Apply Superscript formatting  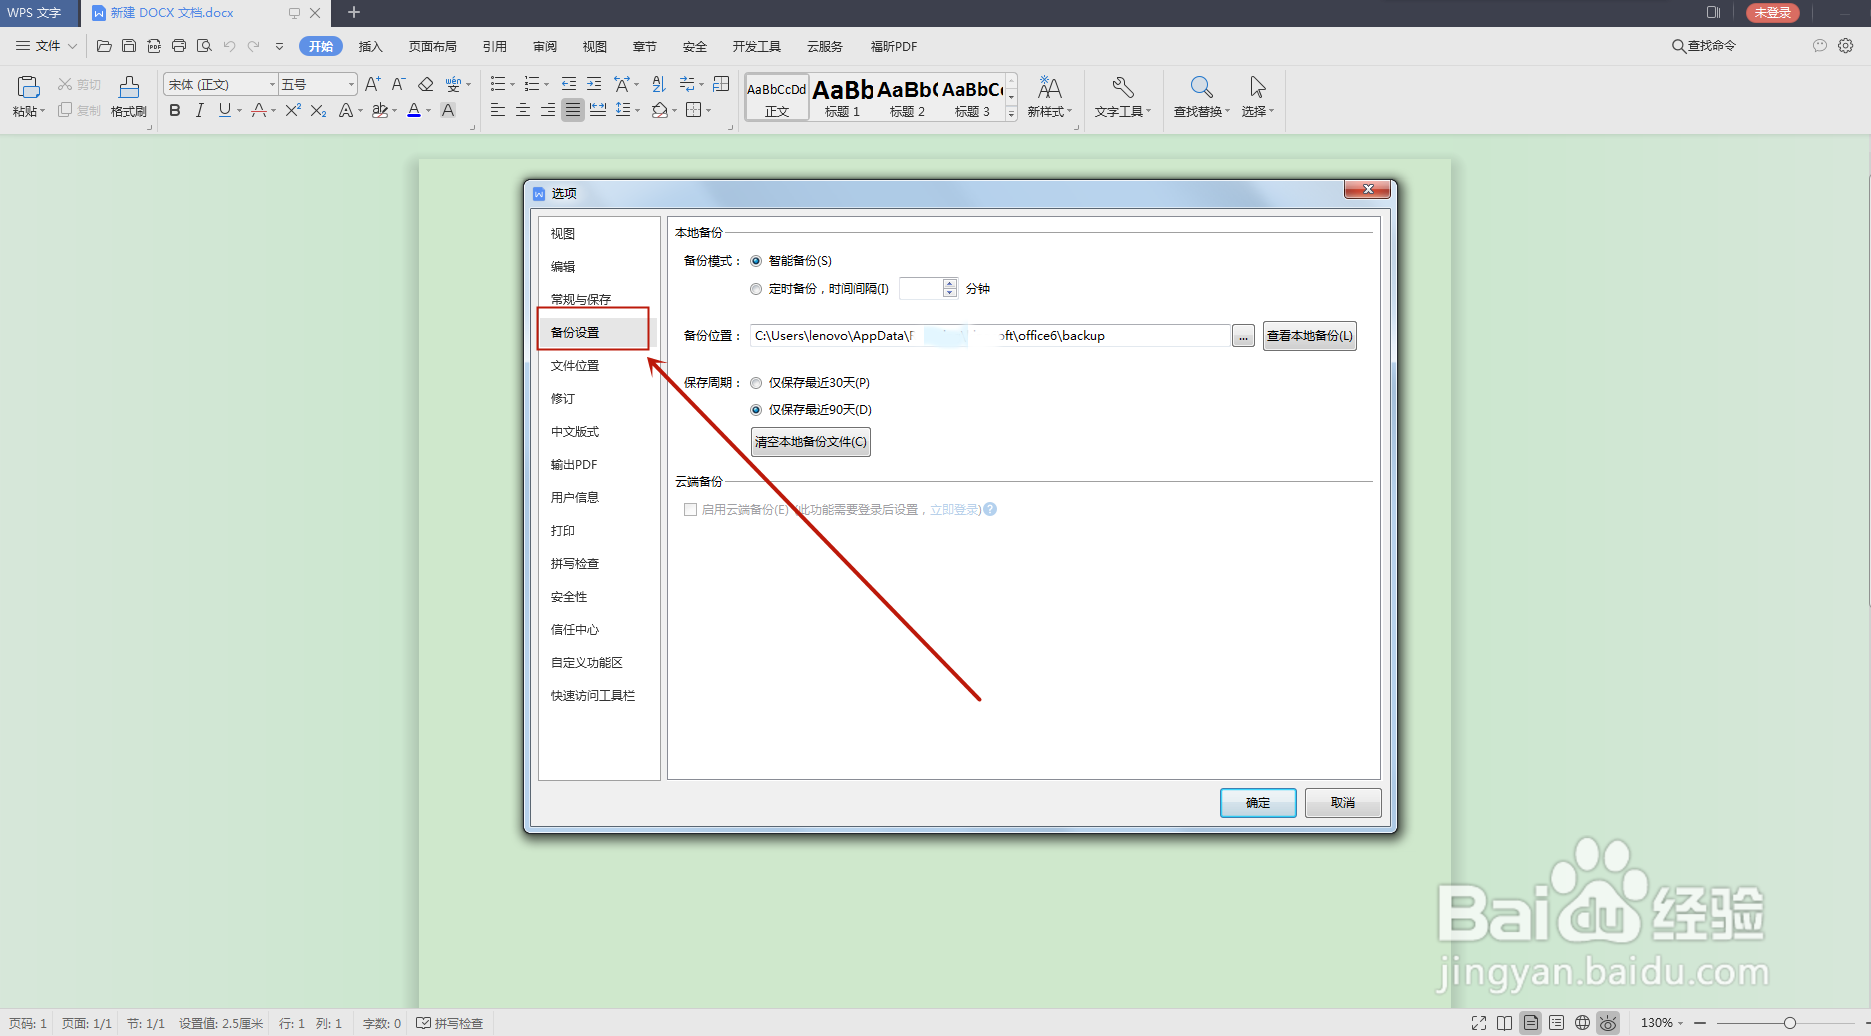[292, 110]
